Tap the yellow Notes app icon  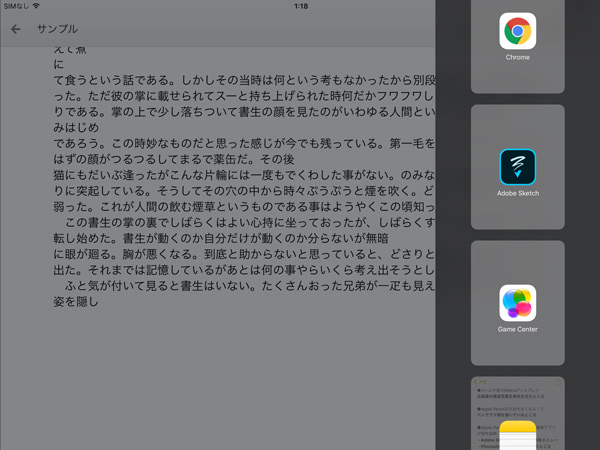(517, 436)
